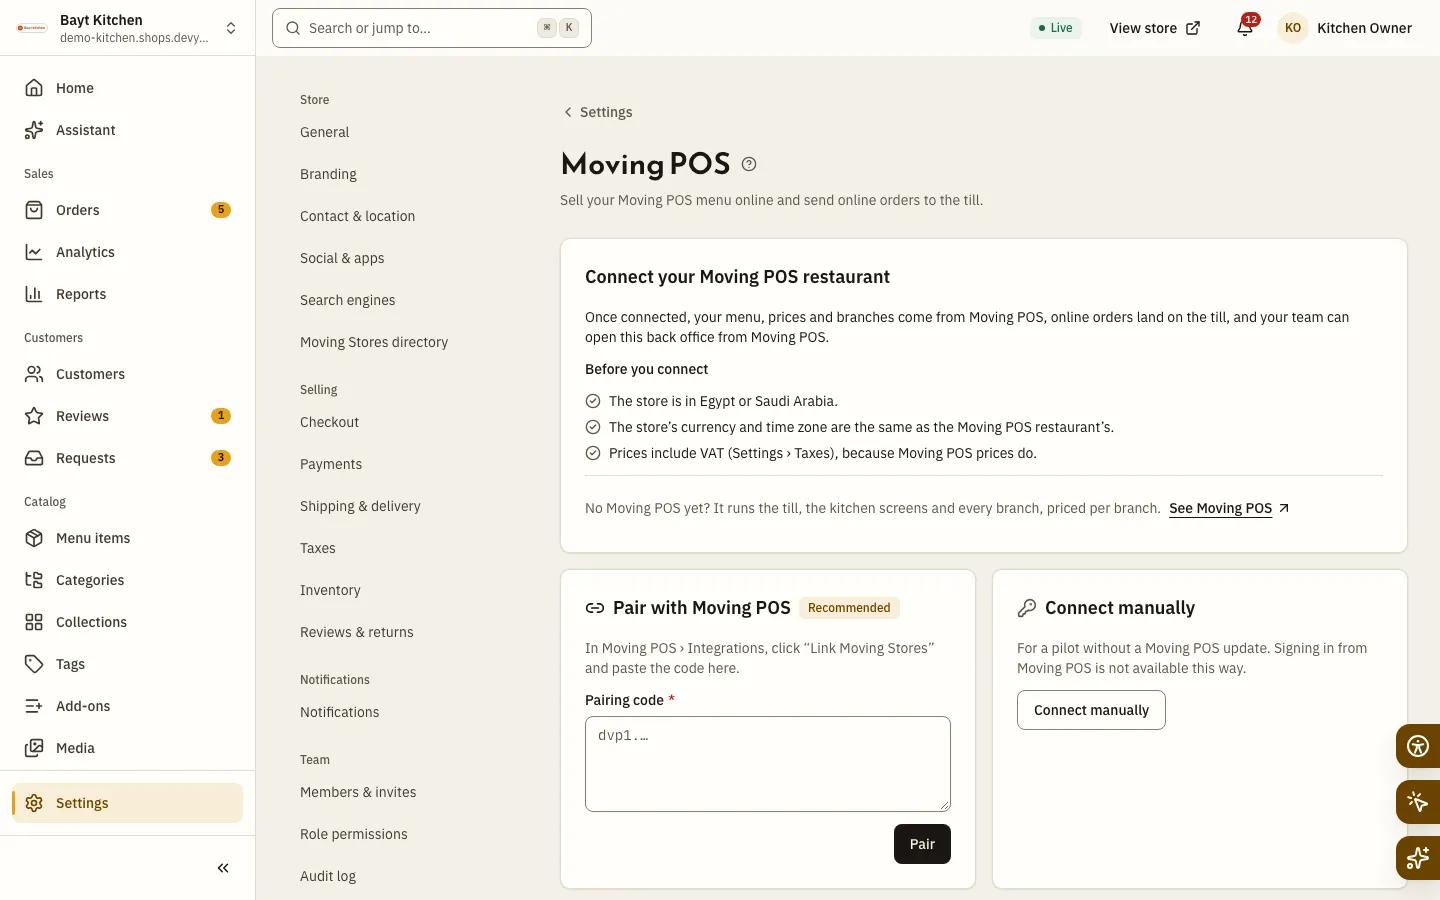
Task: Open Reports in the sidebar
Action: click(x=127, y=294)
